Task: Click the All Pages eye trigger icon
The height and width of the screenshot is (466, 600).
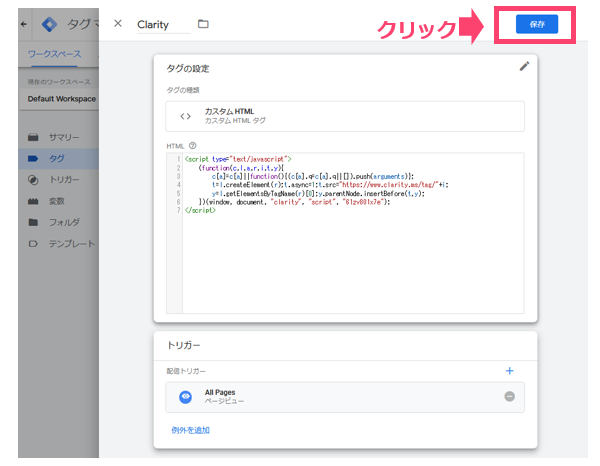Action: click(186, 397)
